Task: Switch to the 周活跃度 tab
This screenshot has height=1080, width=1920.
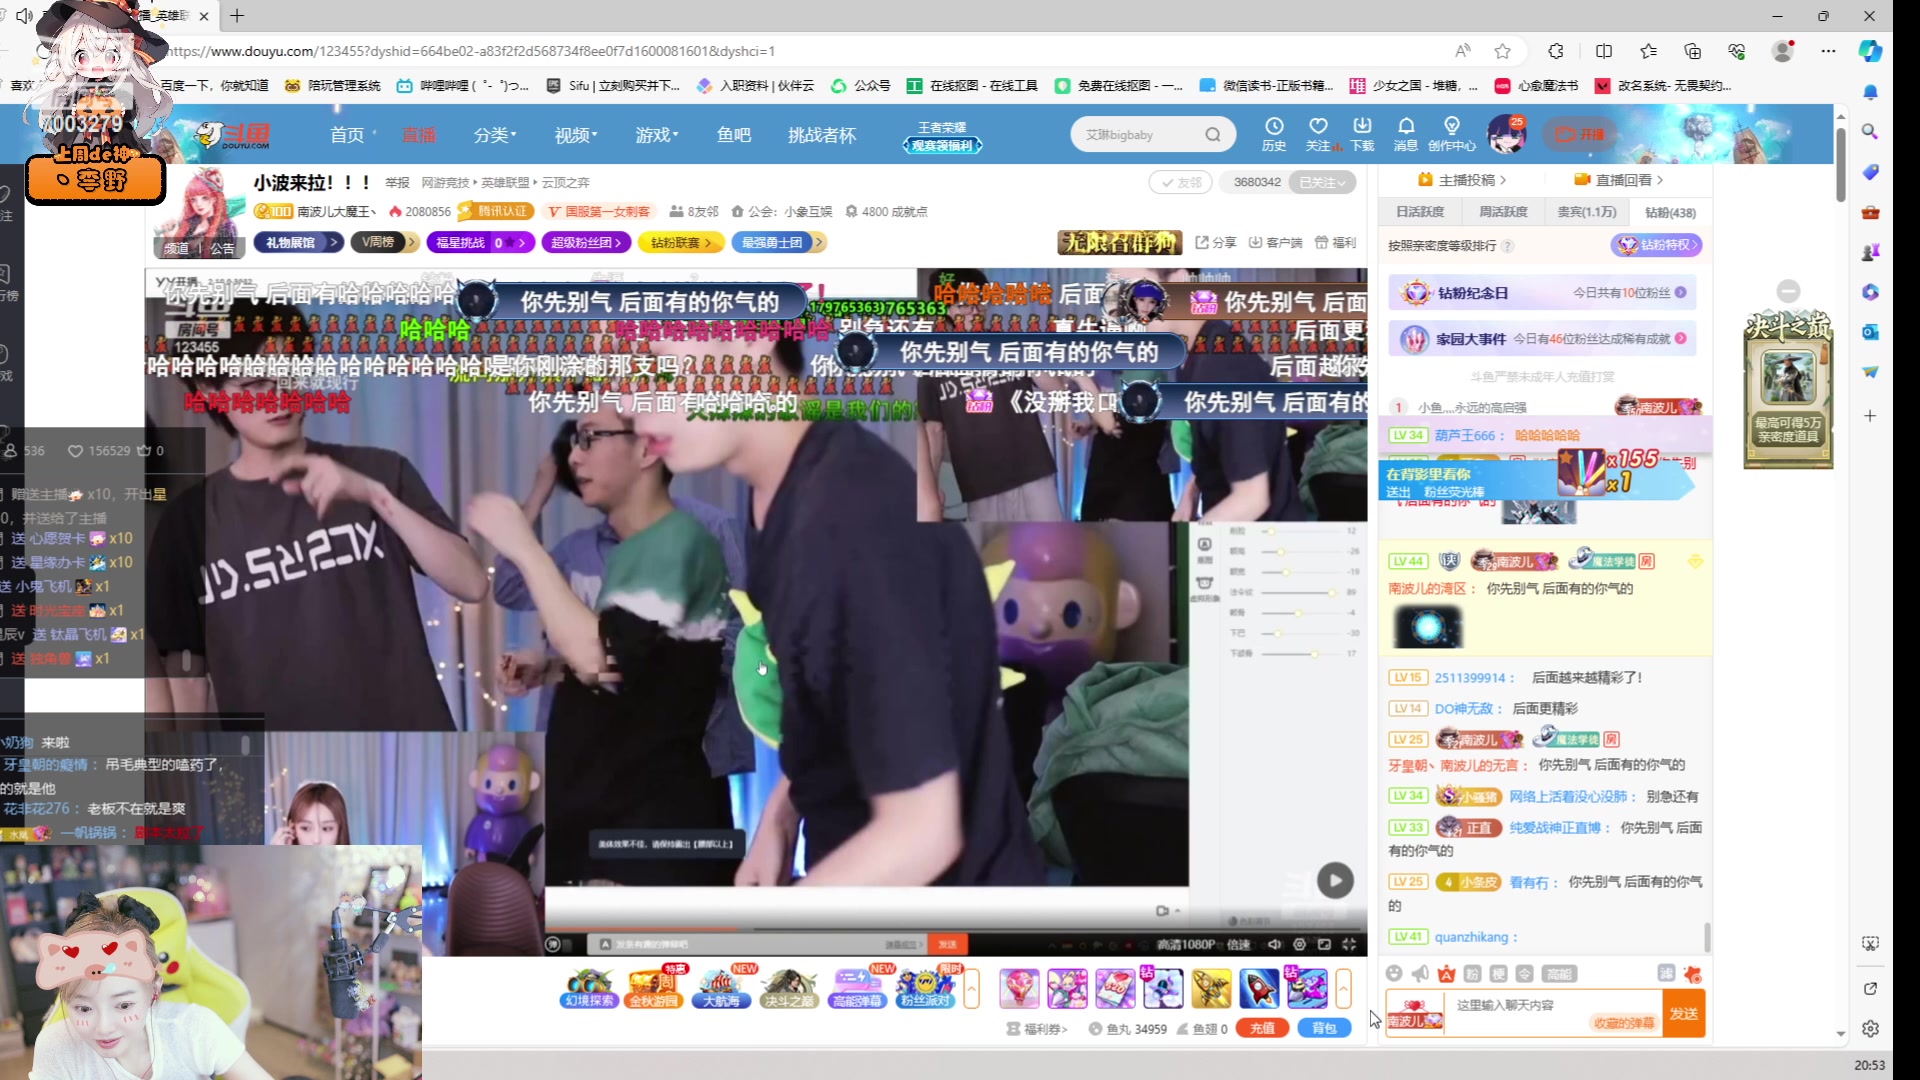Action: 1503,212
